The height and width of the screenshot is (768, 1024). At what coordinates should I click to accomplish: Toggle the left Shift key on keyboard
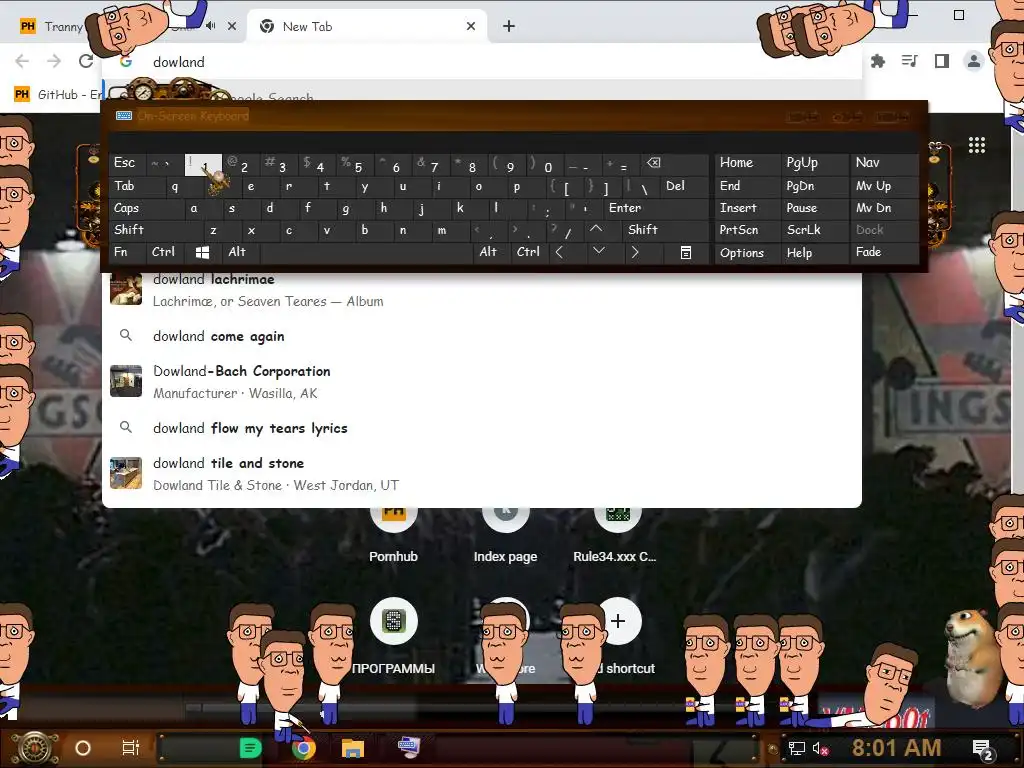[x=157, y=230]
